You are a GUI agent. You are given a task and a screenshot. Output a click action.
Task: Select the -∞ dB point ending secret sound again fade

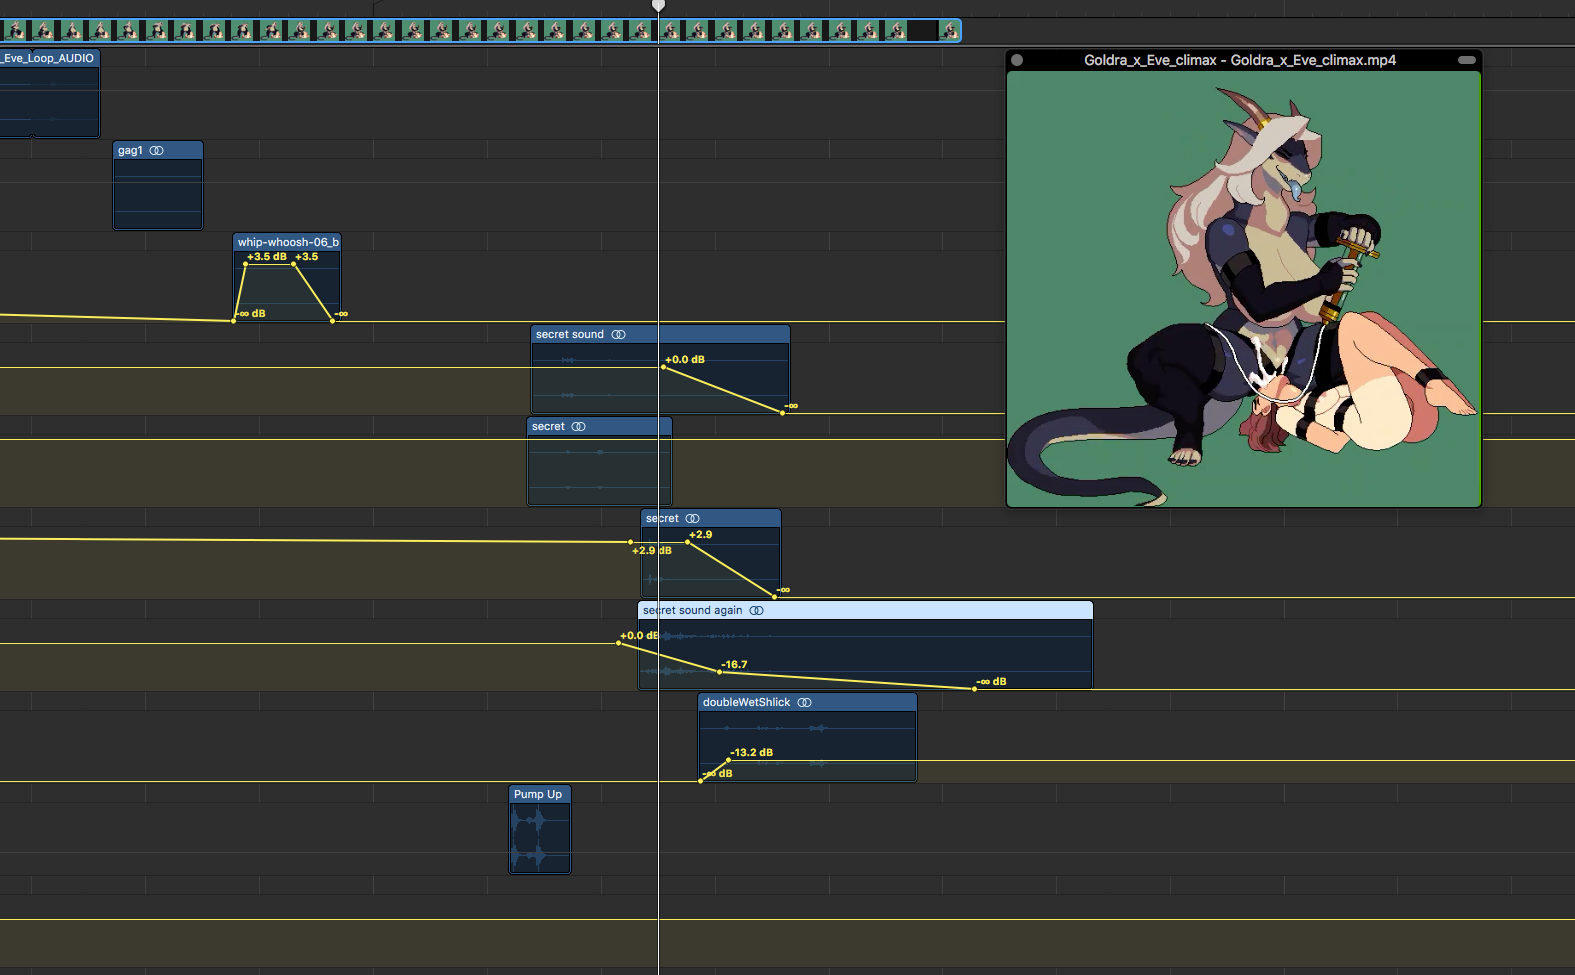tap(974, 689)
